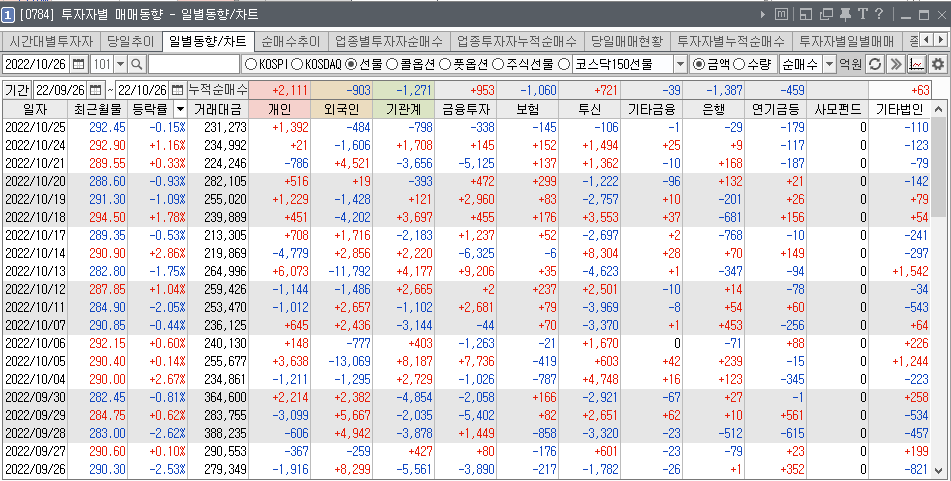951x481 pixels.
Task: Click the empty search input field
Action: [193, 64]
